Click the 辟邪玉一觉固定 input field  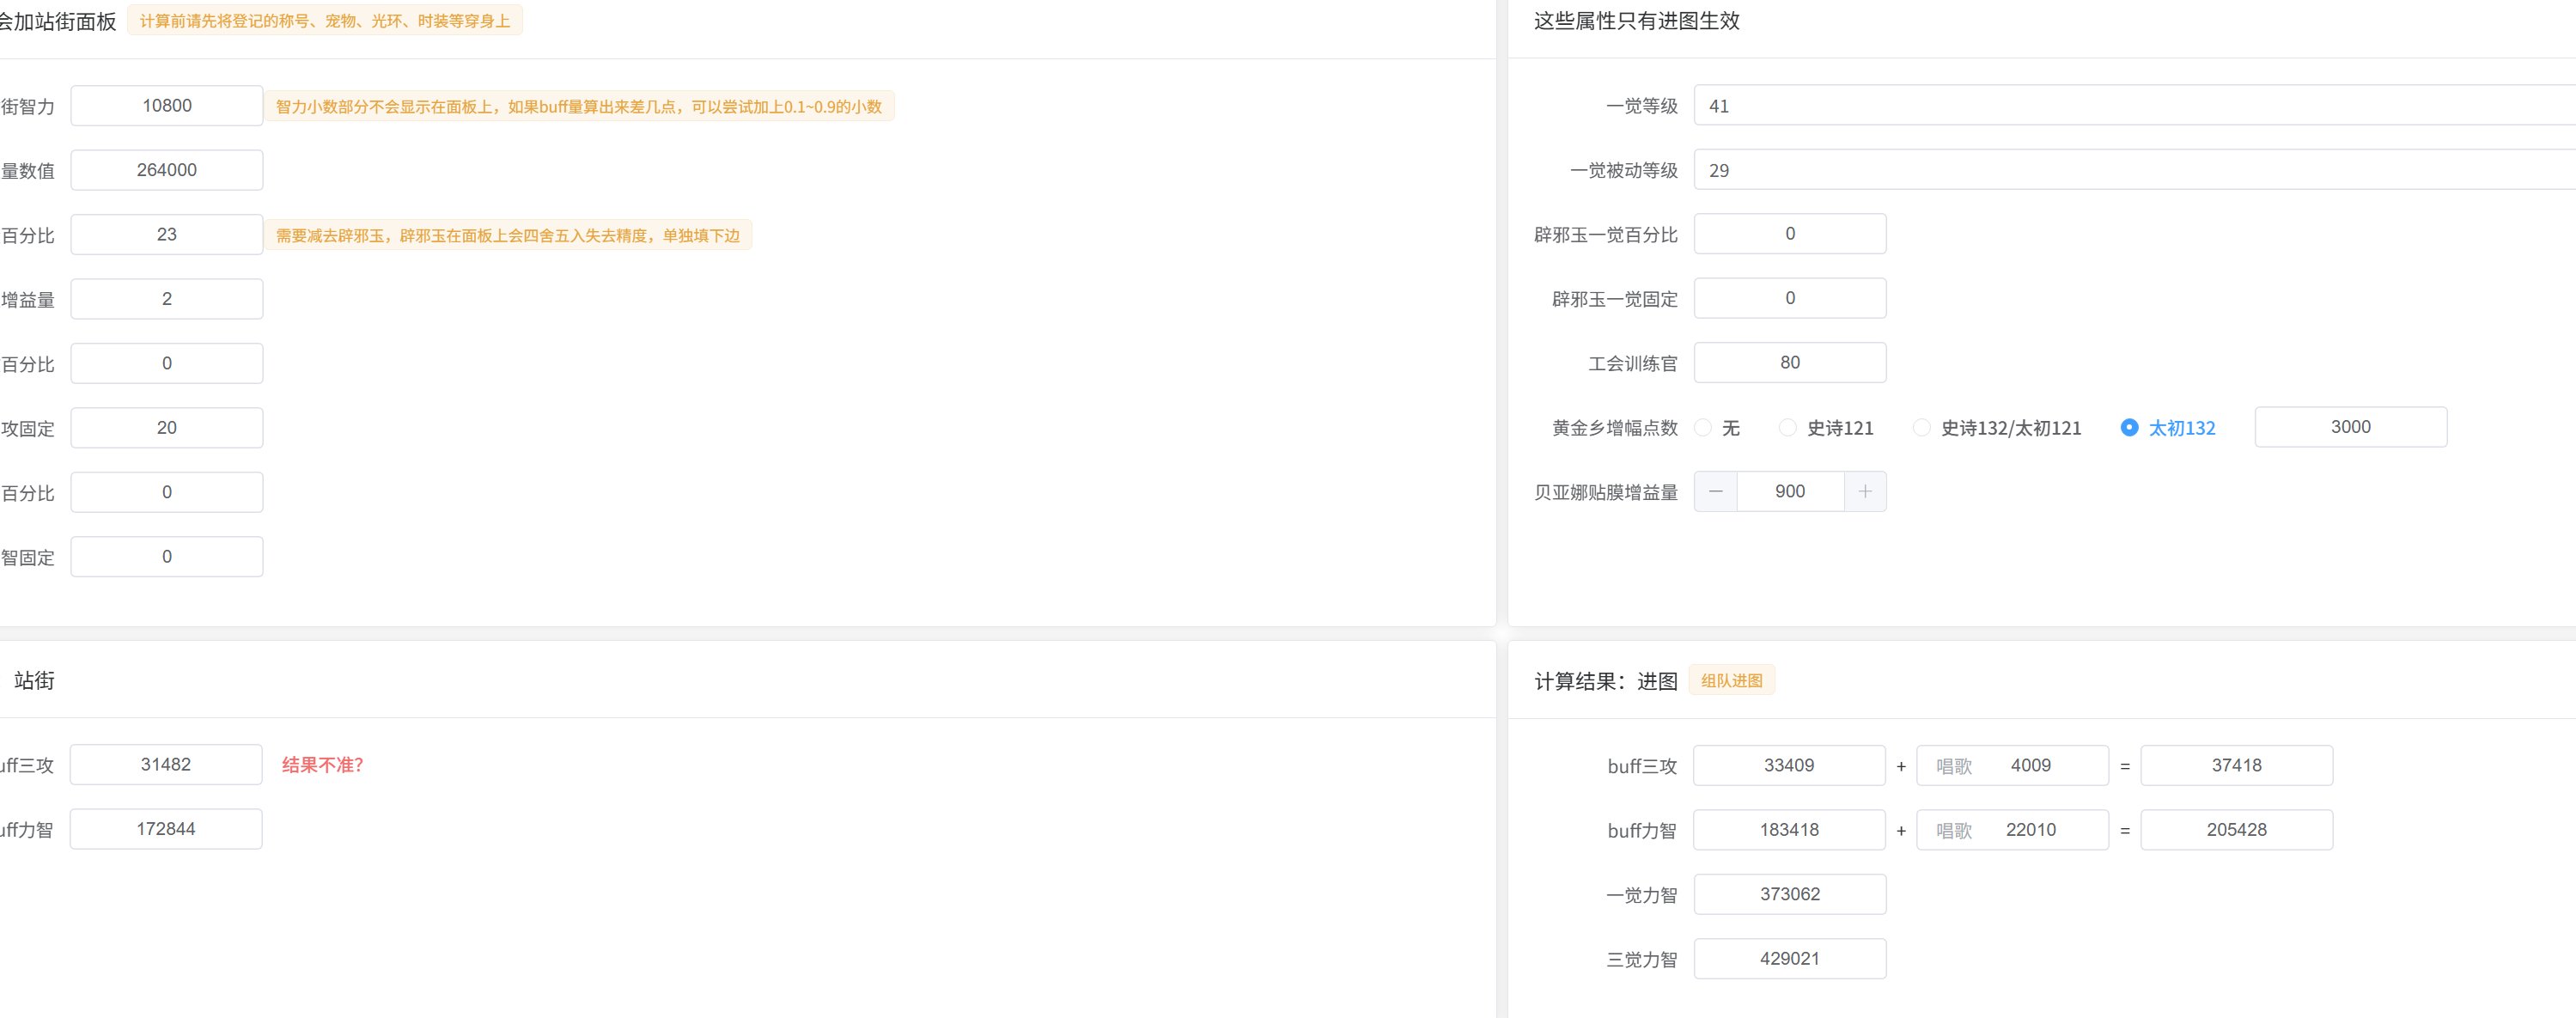1789,298
